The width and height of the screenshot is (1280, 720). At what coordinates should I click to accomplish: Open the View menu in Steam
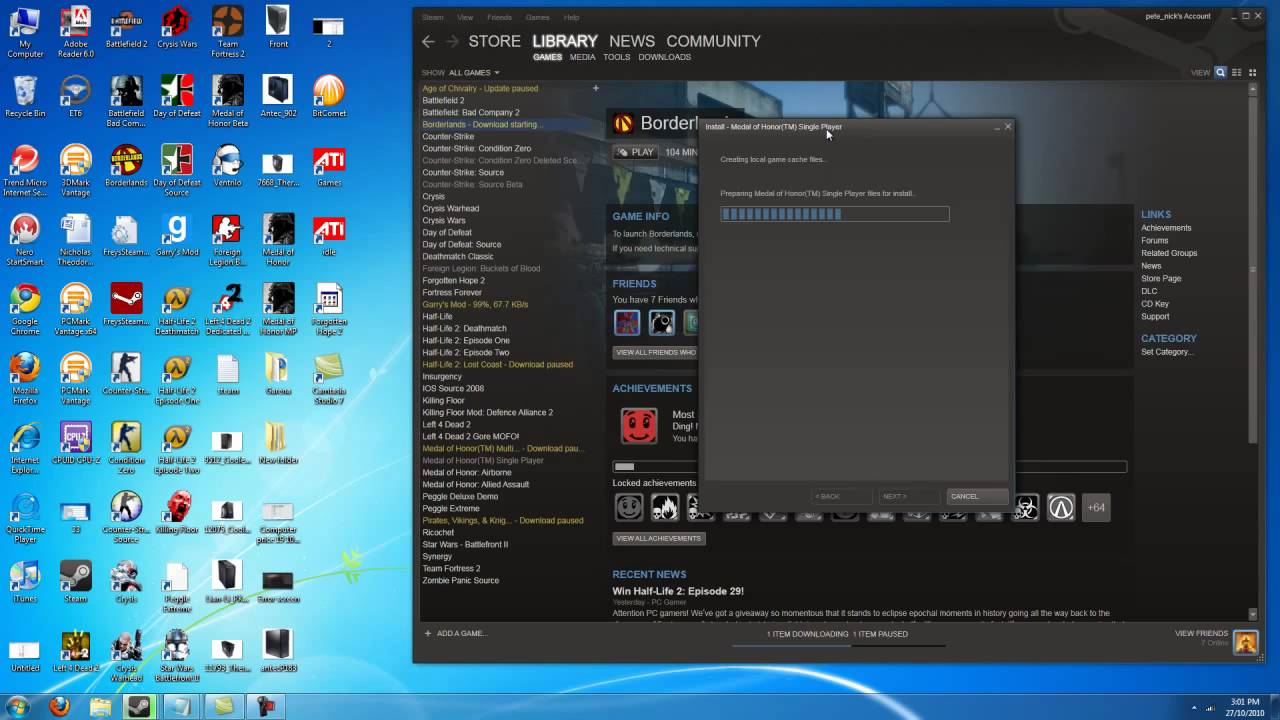coord(465,17)
